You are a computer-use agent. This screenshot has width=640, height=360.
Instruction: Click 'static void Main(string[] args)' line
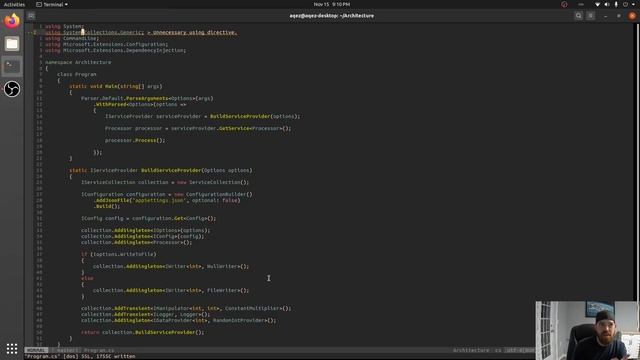(x=116, y=86)
